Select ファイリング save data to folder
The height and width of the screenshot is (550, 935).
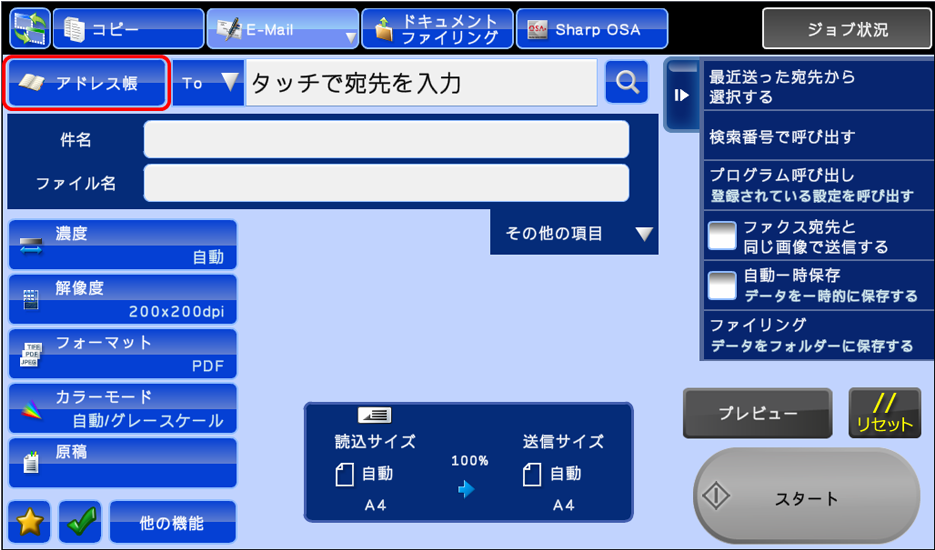coord(817,335)
